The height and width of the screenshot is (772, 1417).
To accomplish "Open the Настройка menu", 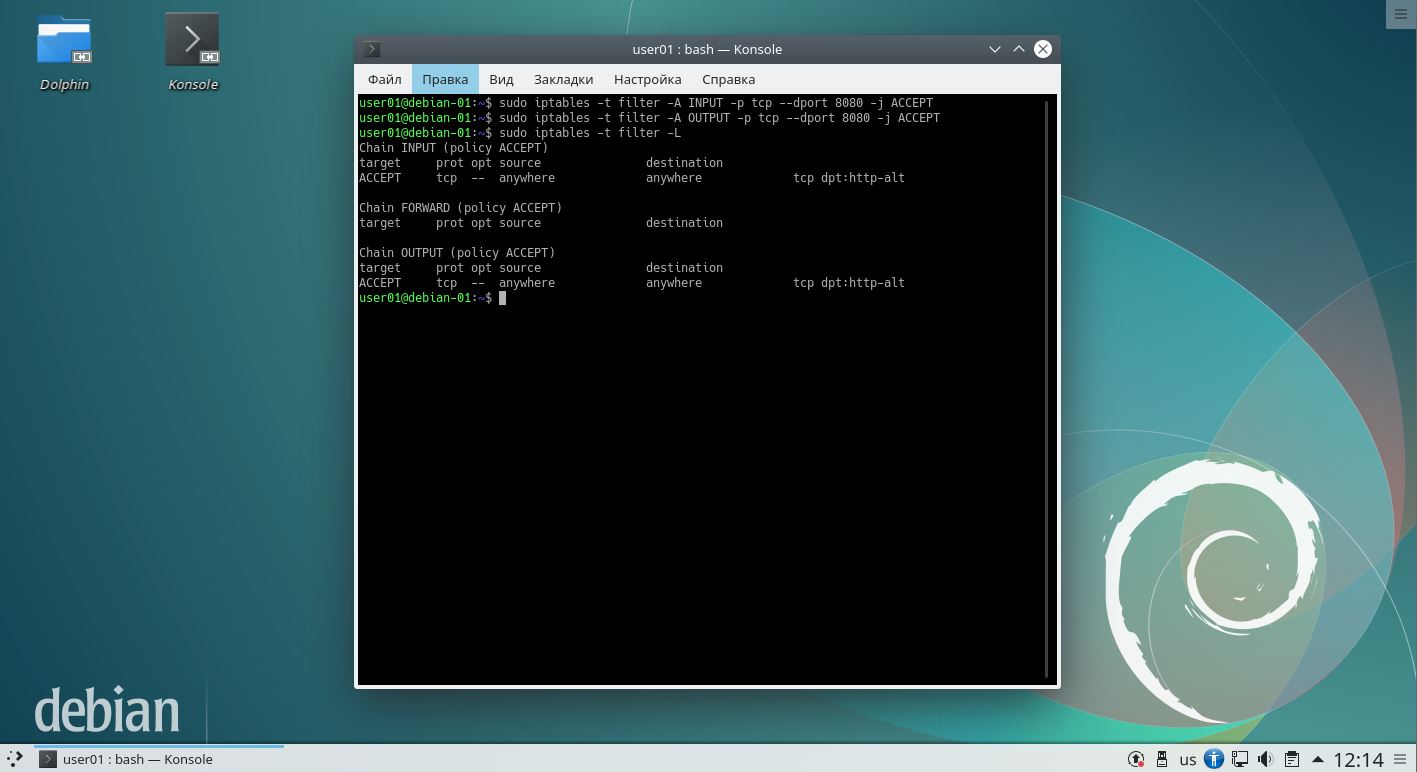I will click(x=647, y=79).
